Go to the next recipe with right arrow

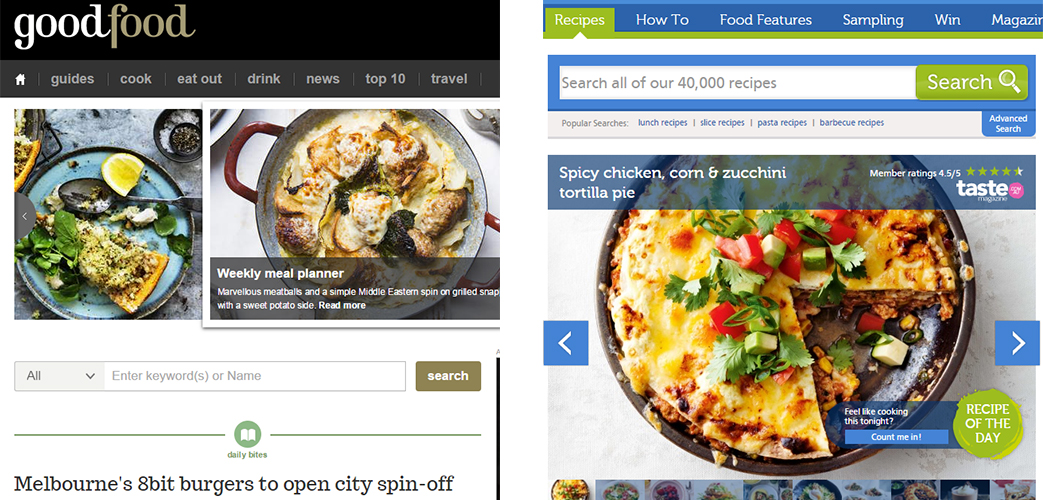tap(1017, 343)
